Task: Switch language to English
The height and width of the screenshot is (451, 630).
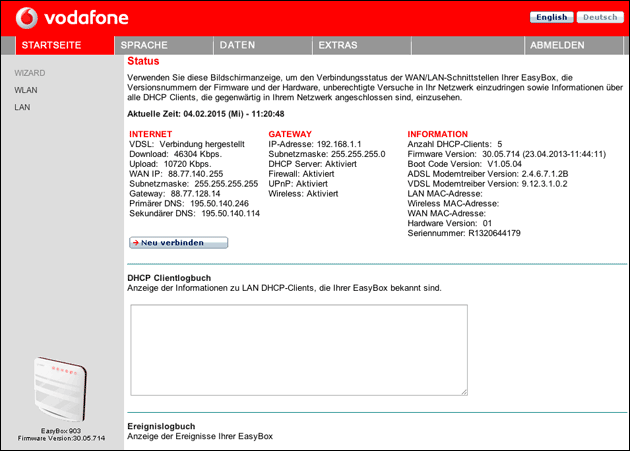Action: pos(551,17)
